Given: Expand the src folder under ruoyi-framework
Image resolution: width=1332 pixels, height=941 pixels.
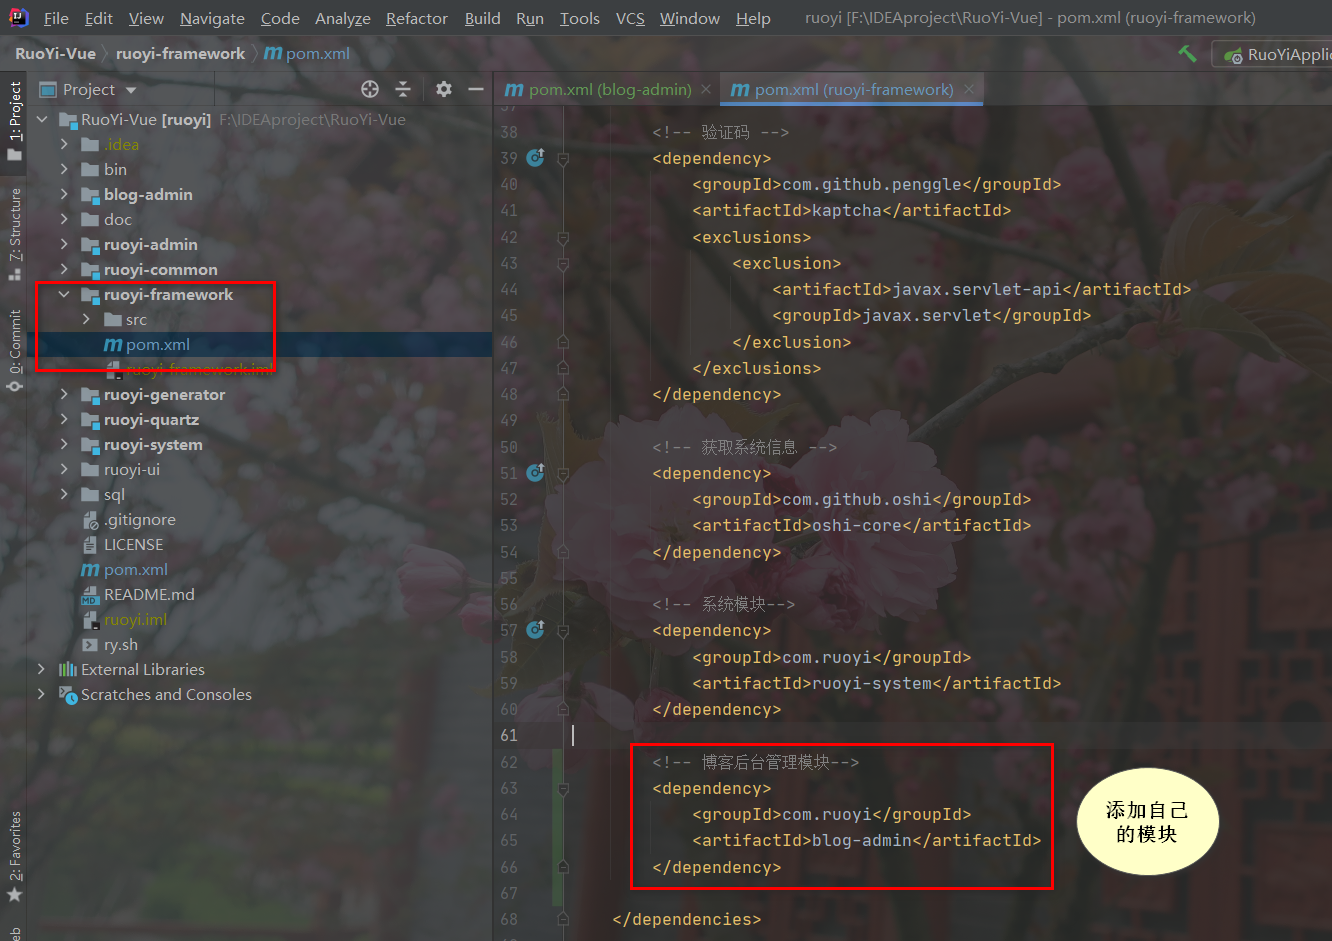Looking at the screenshot, I should (86, 320).
